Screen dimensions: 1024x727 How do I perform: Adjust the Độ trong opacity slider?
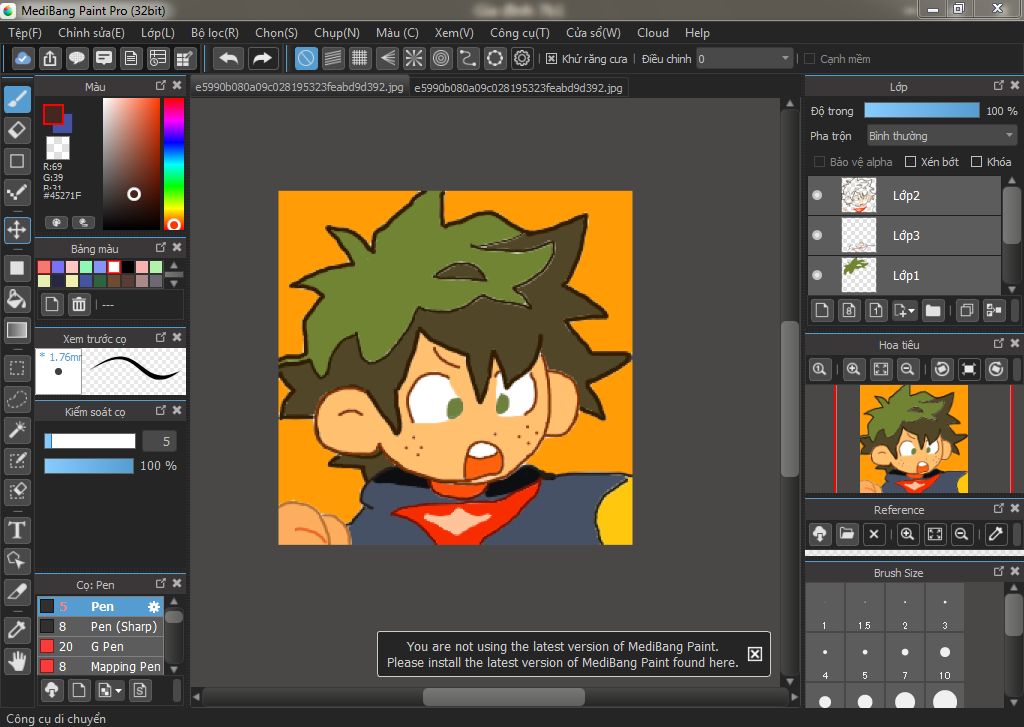921,110
